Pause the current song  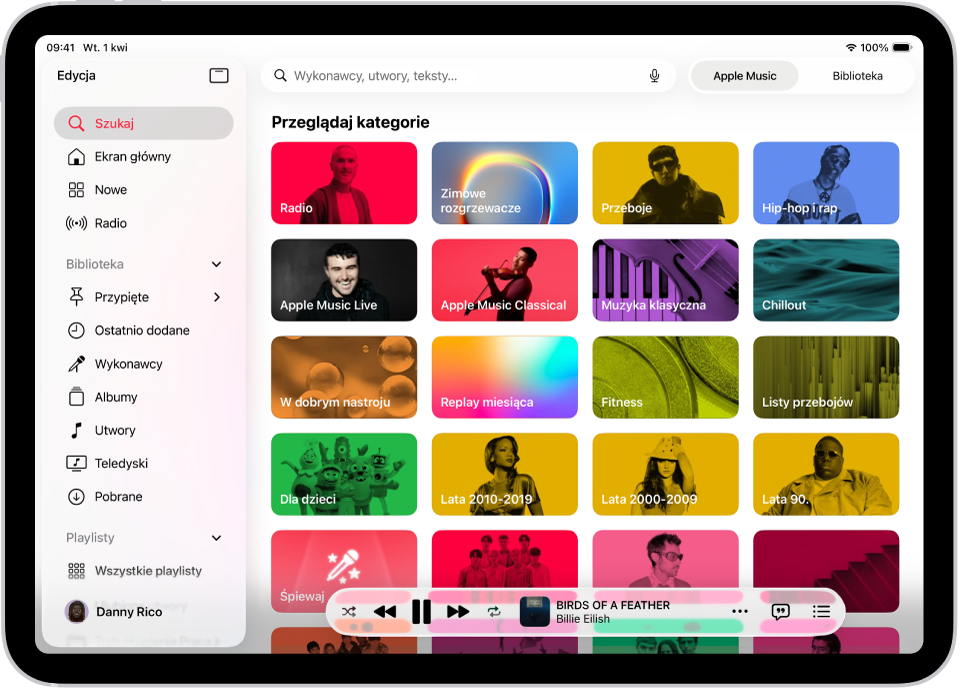[421, 612]
